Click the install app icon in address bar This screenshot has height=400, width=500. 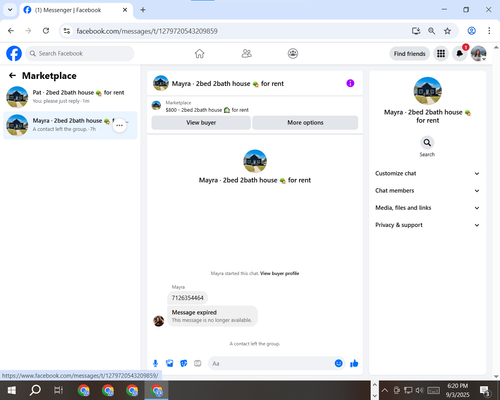pyautogui.click(x=416, y=31)
